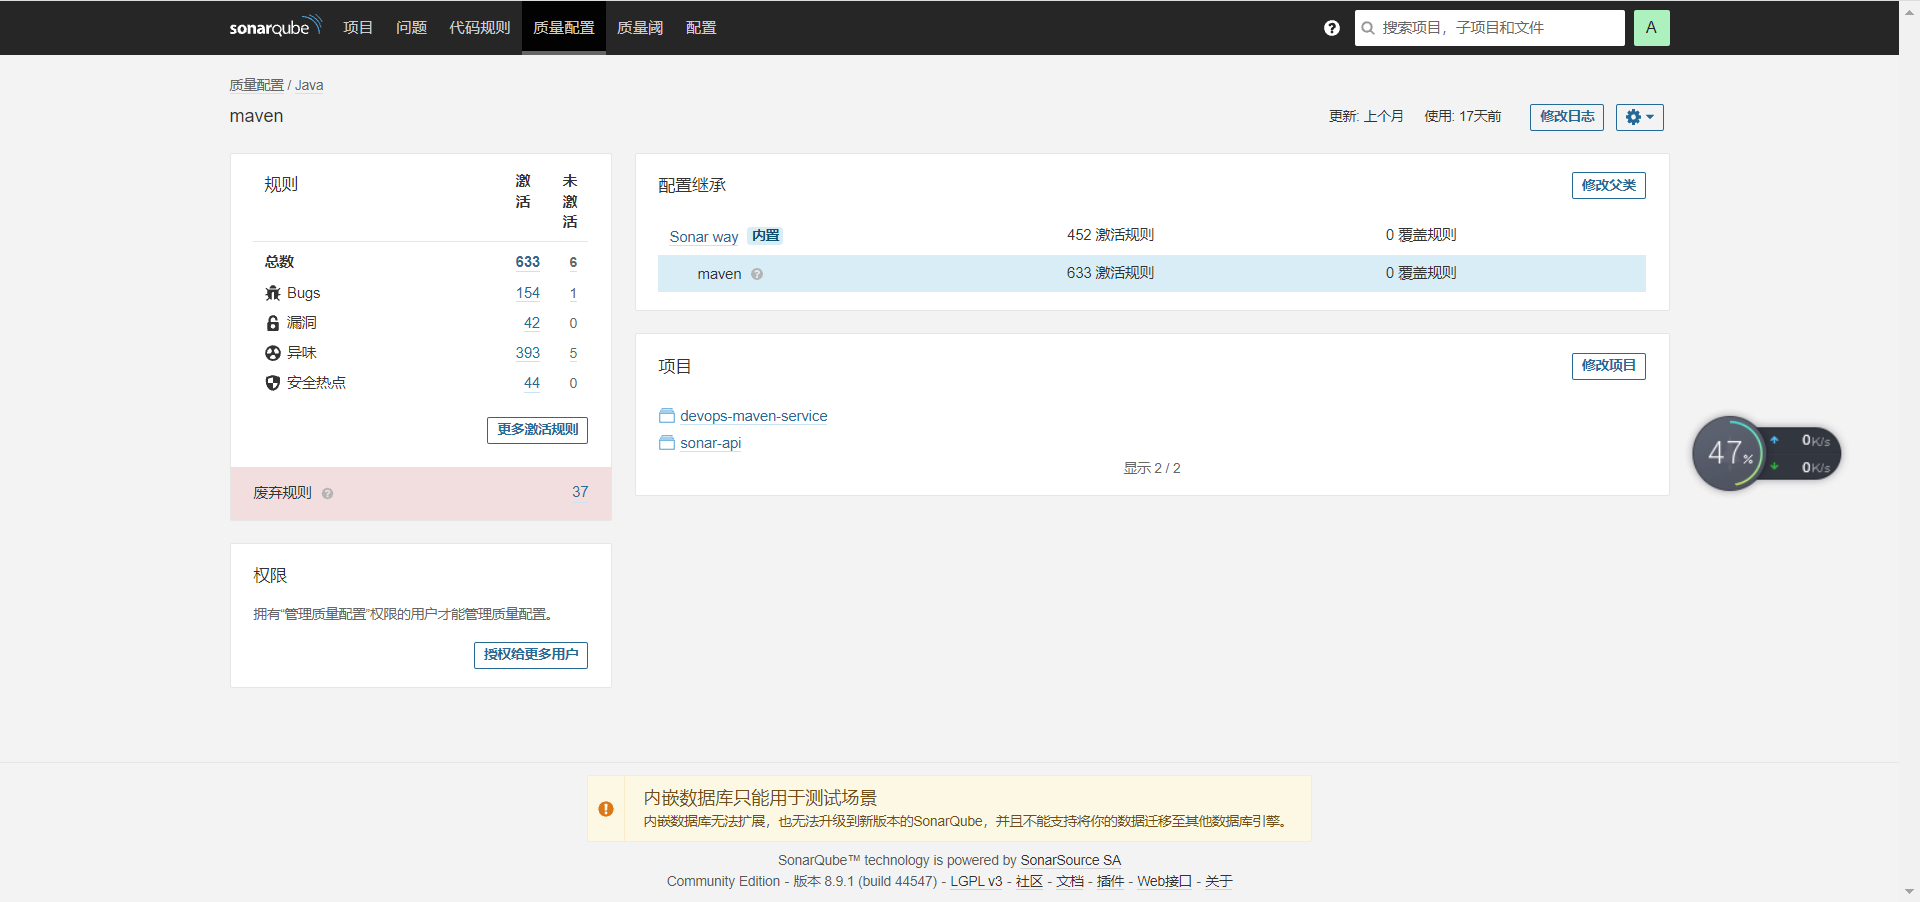Open the sonar-api project link
Image resolution: width=1920 pixels, height=902 pixels.
point(710,442)
